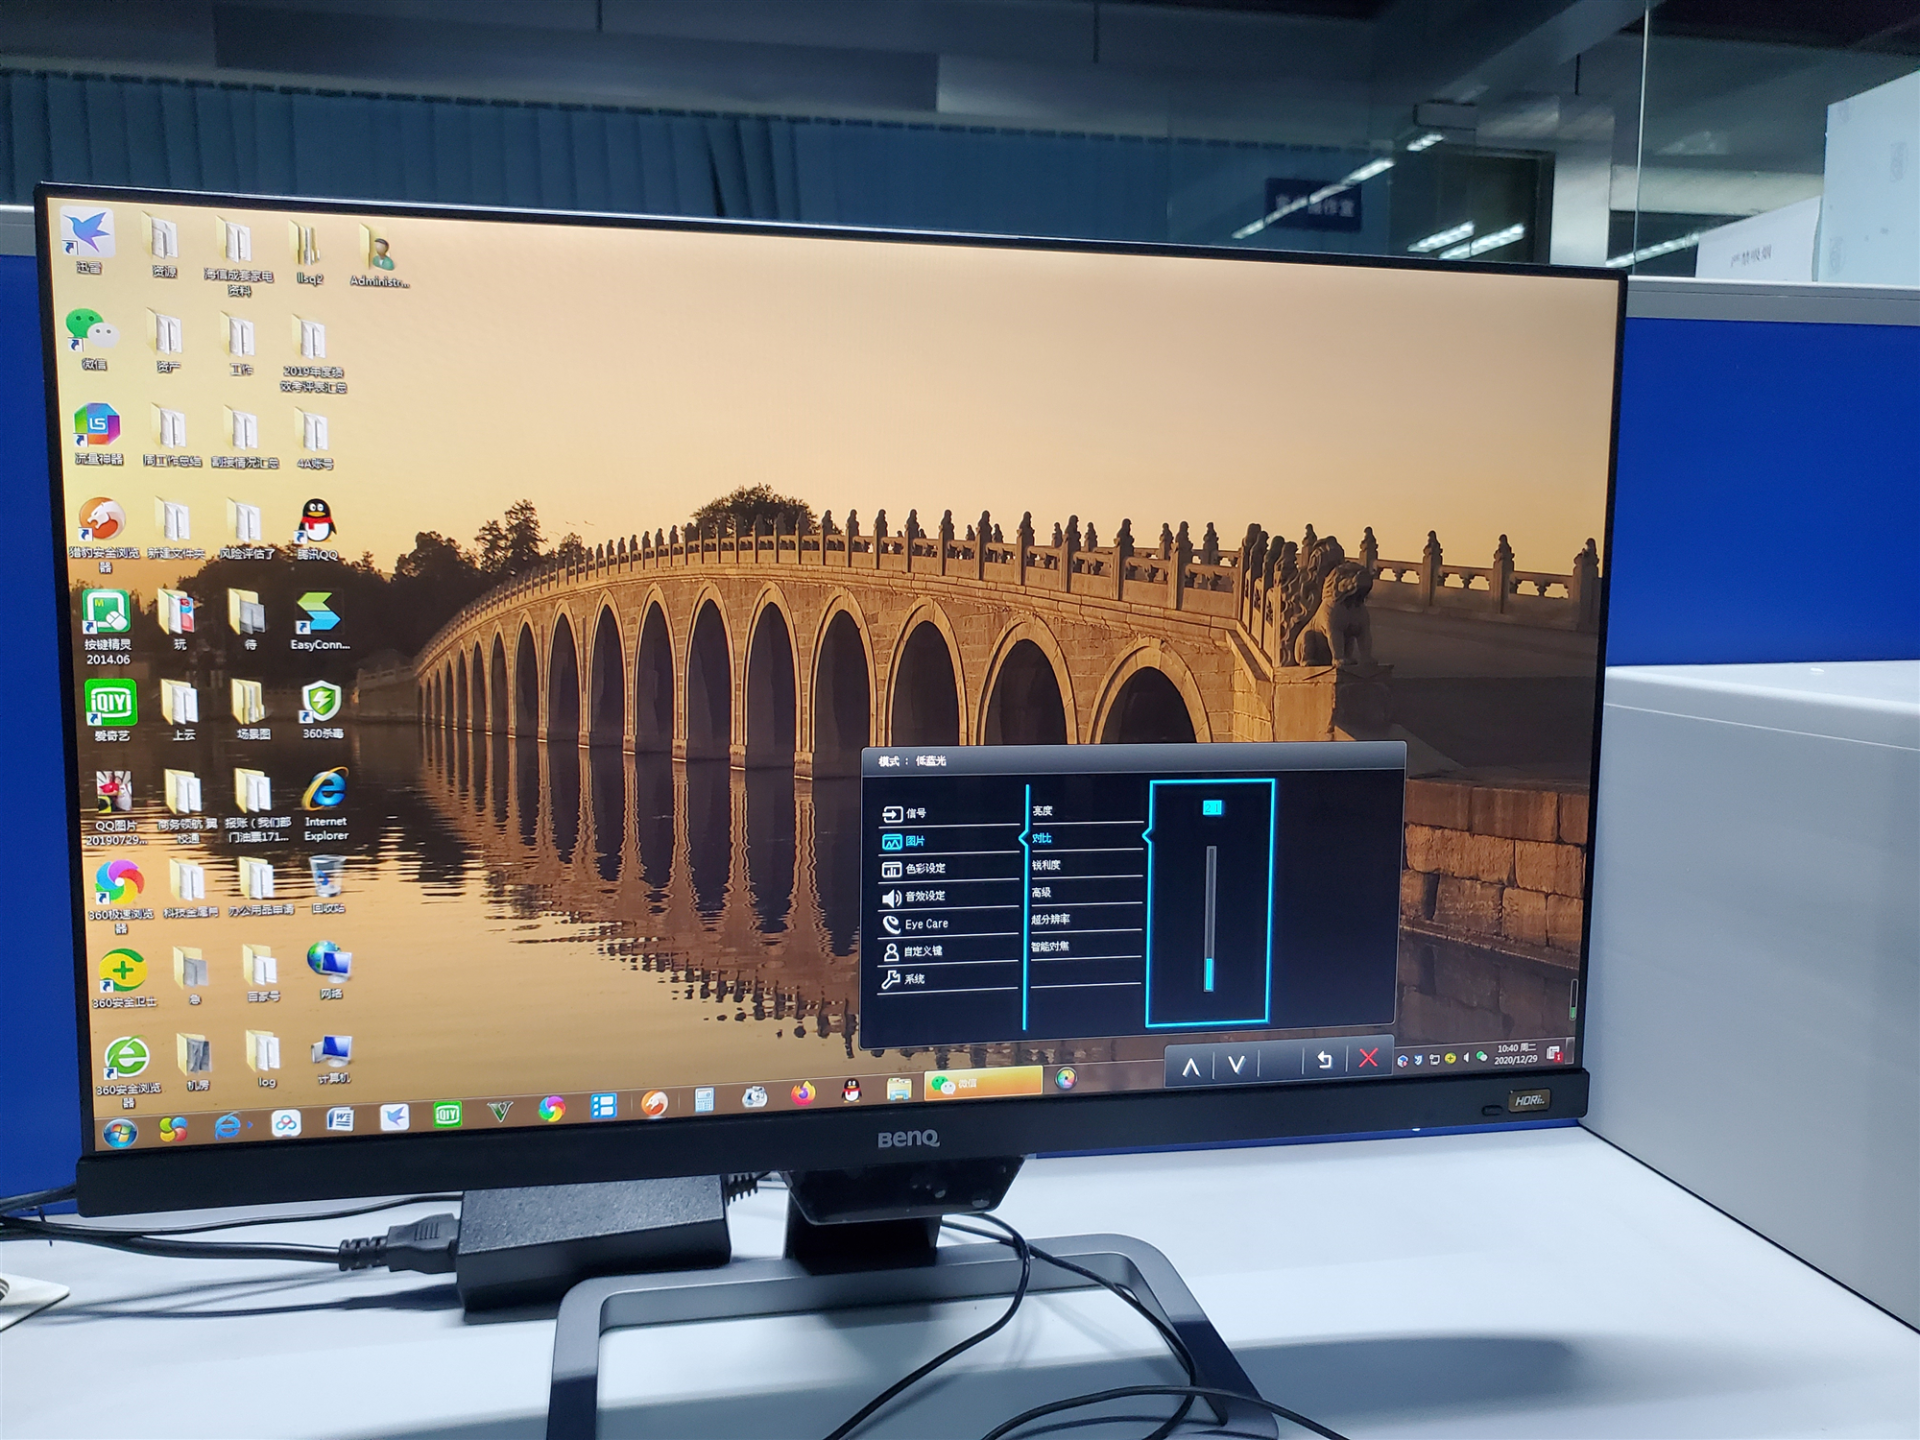The width and height of the screenshot is (1920, 1440).
Task: Select Eye Care in the OSD menu
Action: 948,924
